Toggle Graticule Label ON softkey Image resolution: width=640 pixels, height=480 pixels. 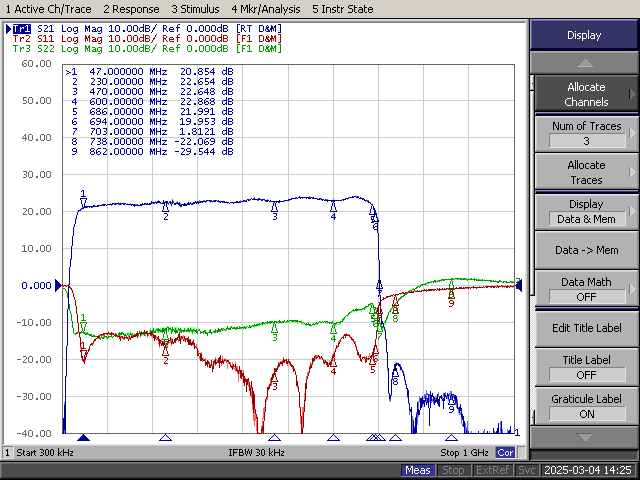(586, 406)
